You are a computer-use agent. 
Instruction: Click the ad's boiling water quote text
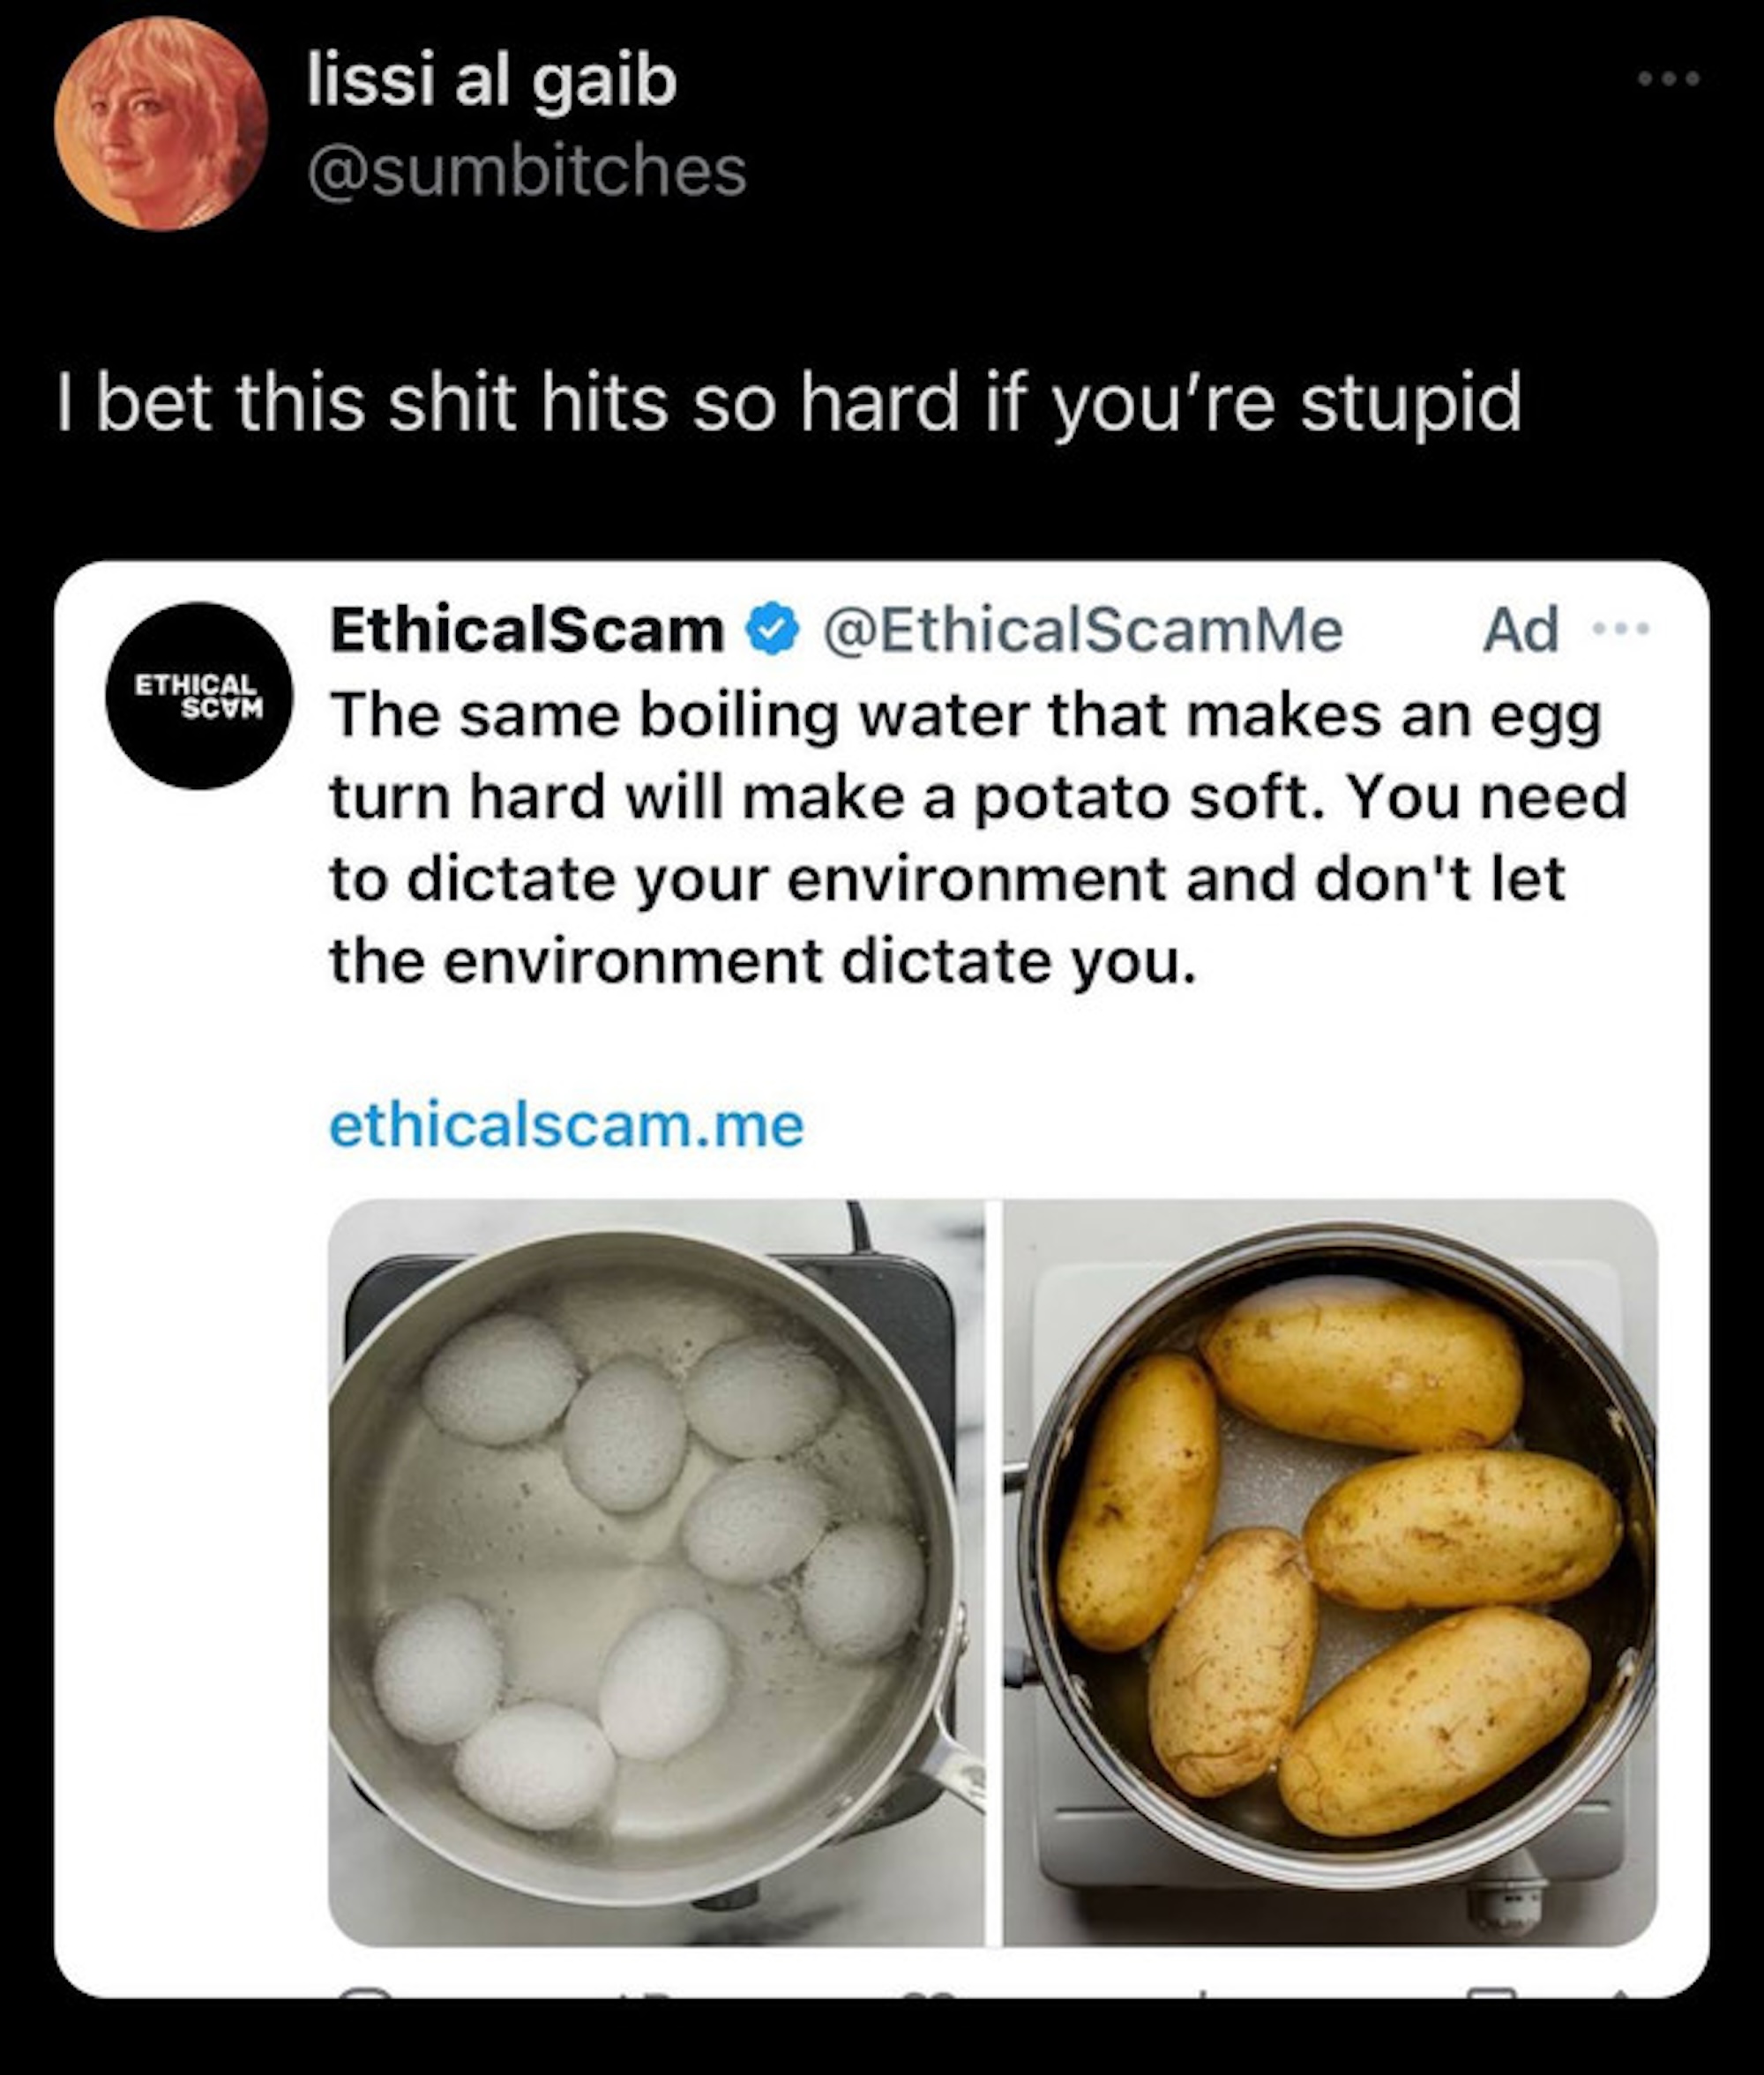(x=977, y=838)
